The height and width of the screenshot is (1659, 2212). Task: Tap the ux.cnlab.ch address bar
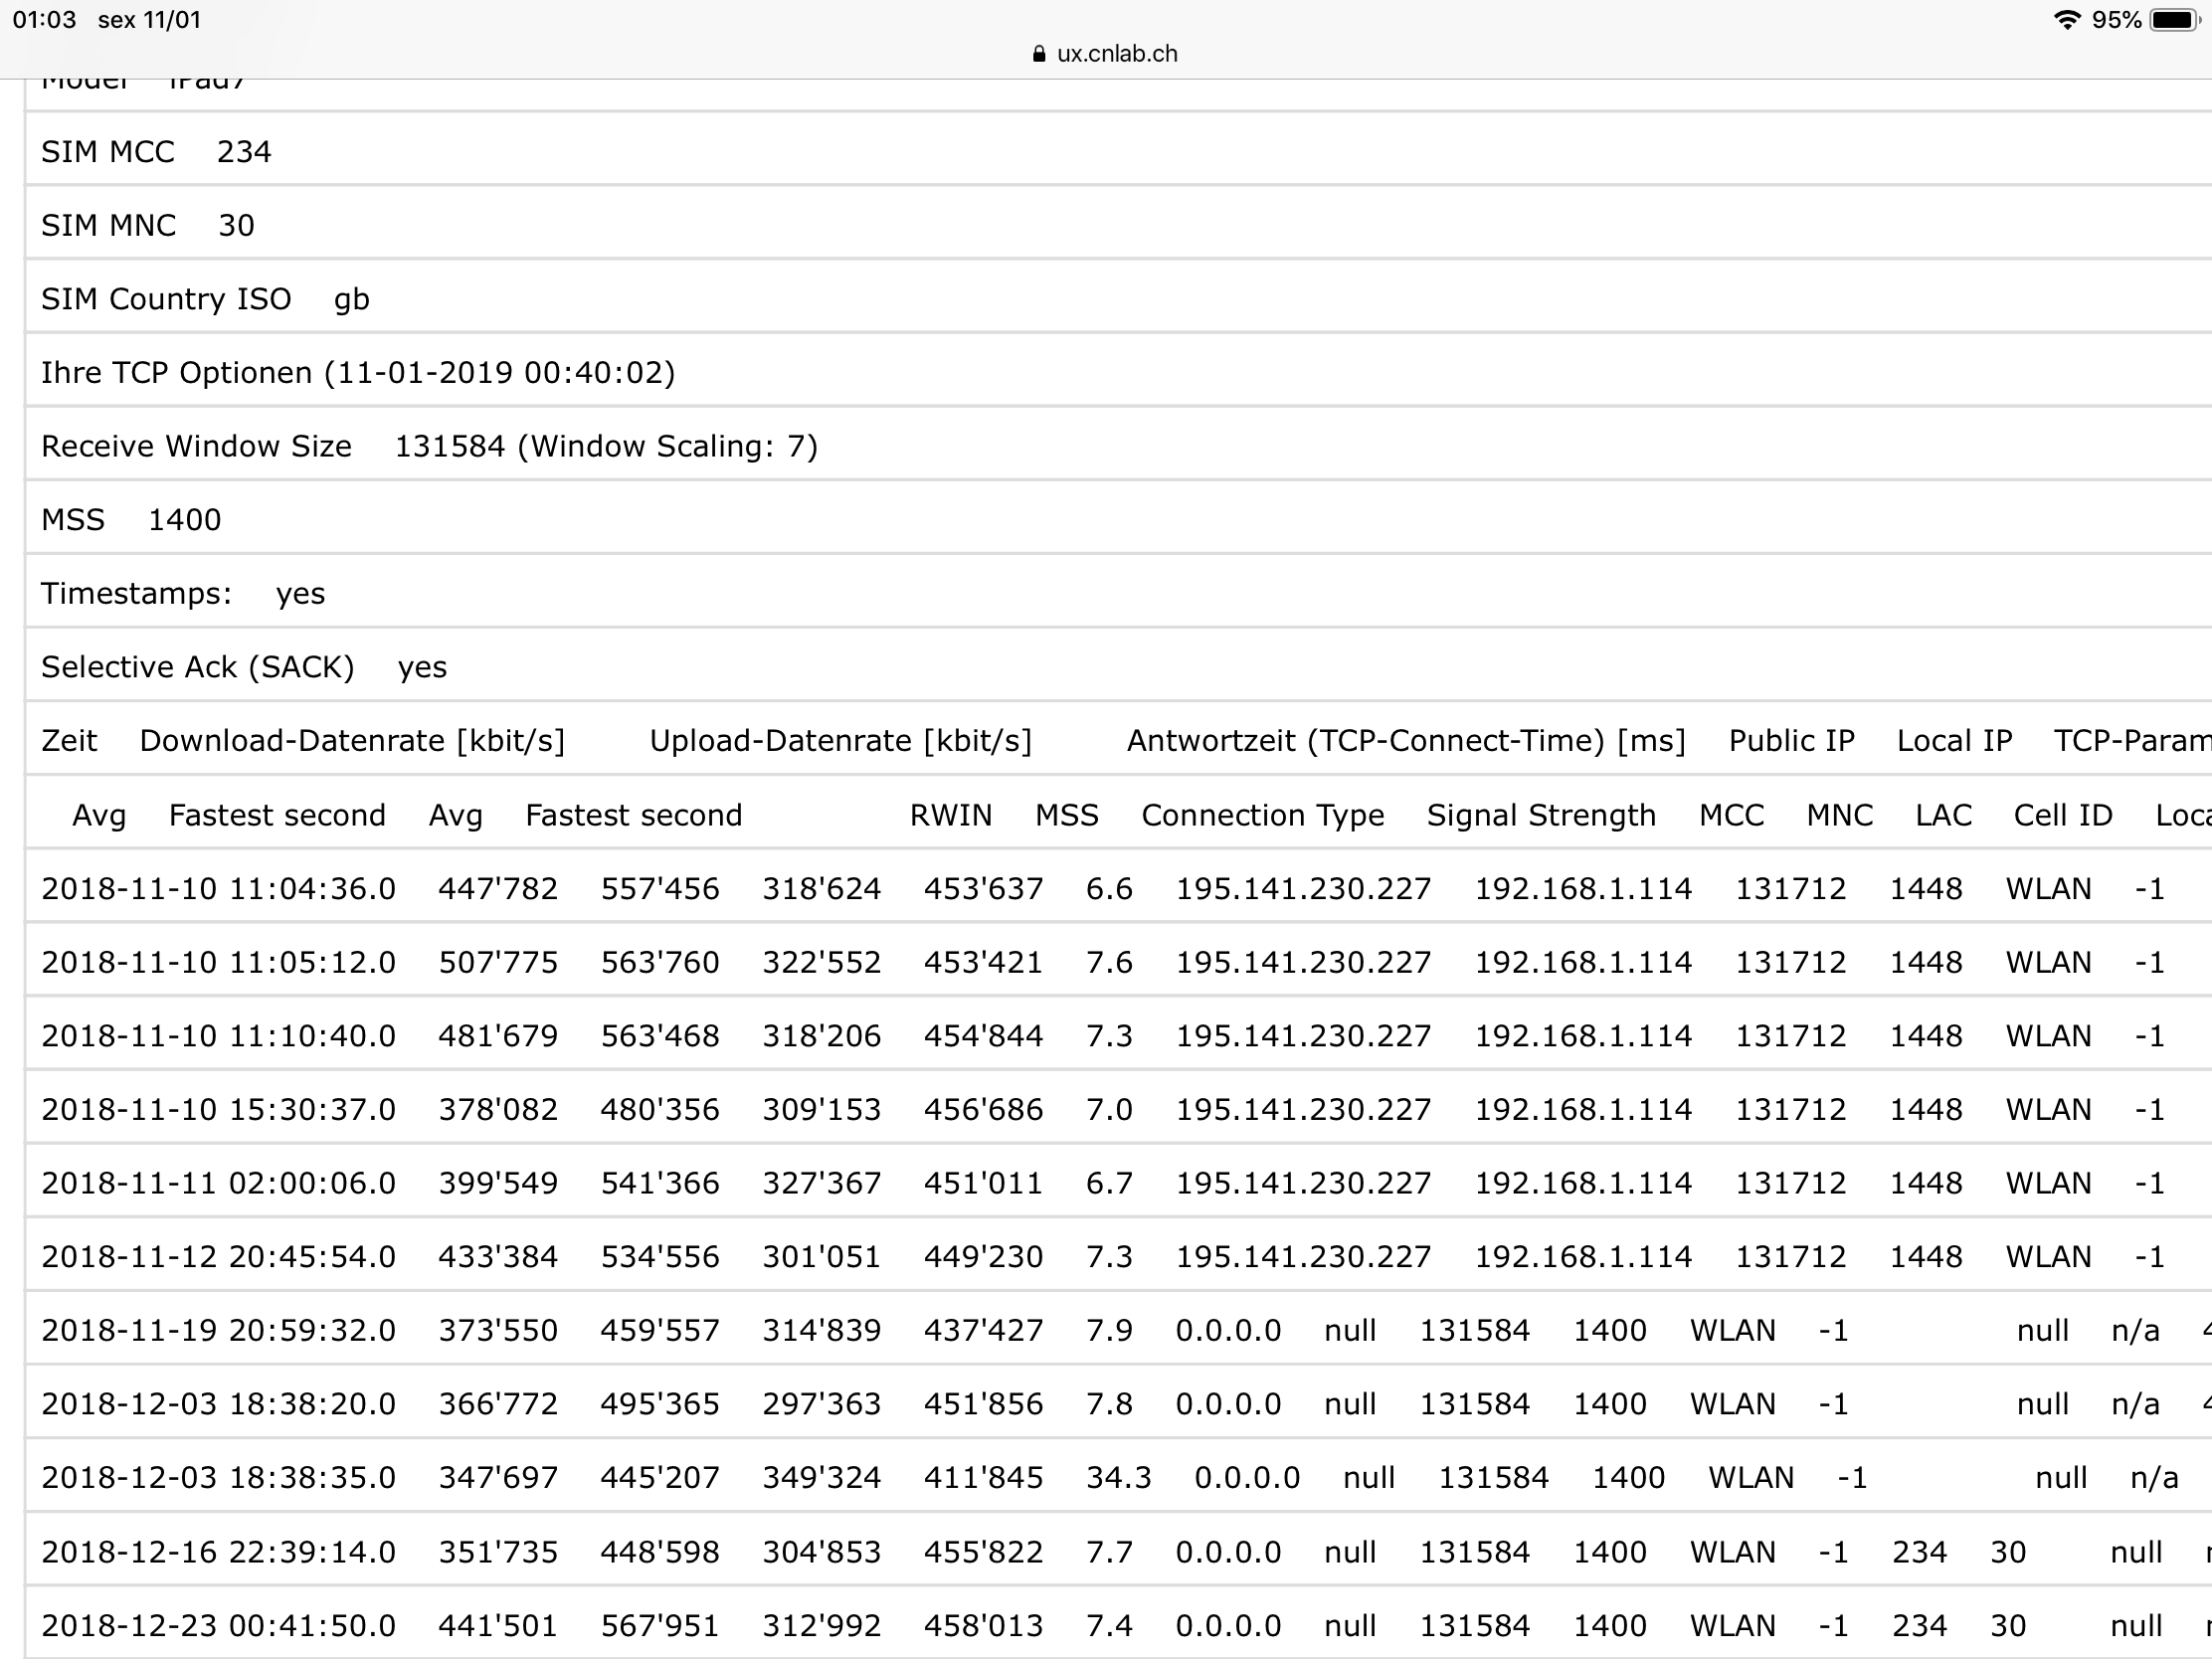pyautogui.click(x=1116, y=54)
